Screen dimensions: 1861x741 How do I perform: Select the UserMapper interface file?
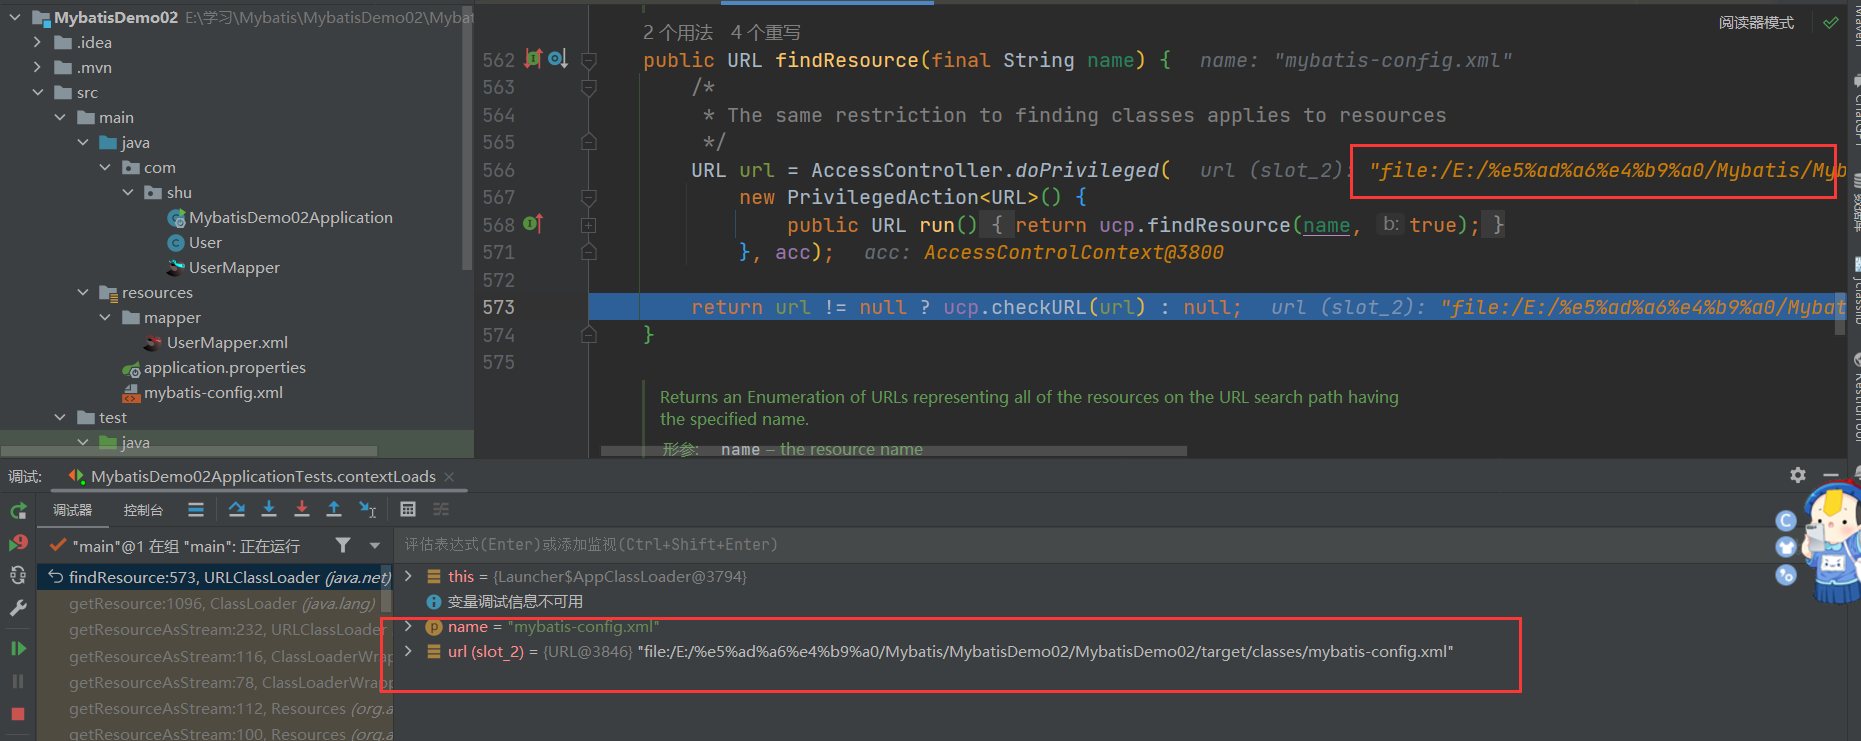(x=234, y=267)
